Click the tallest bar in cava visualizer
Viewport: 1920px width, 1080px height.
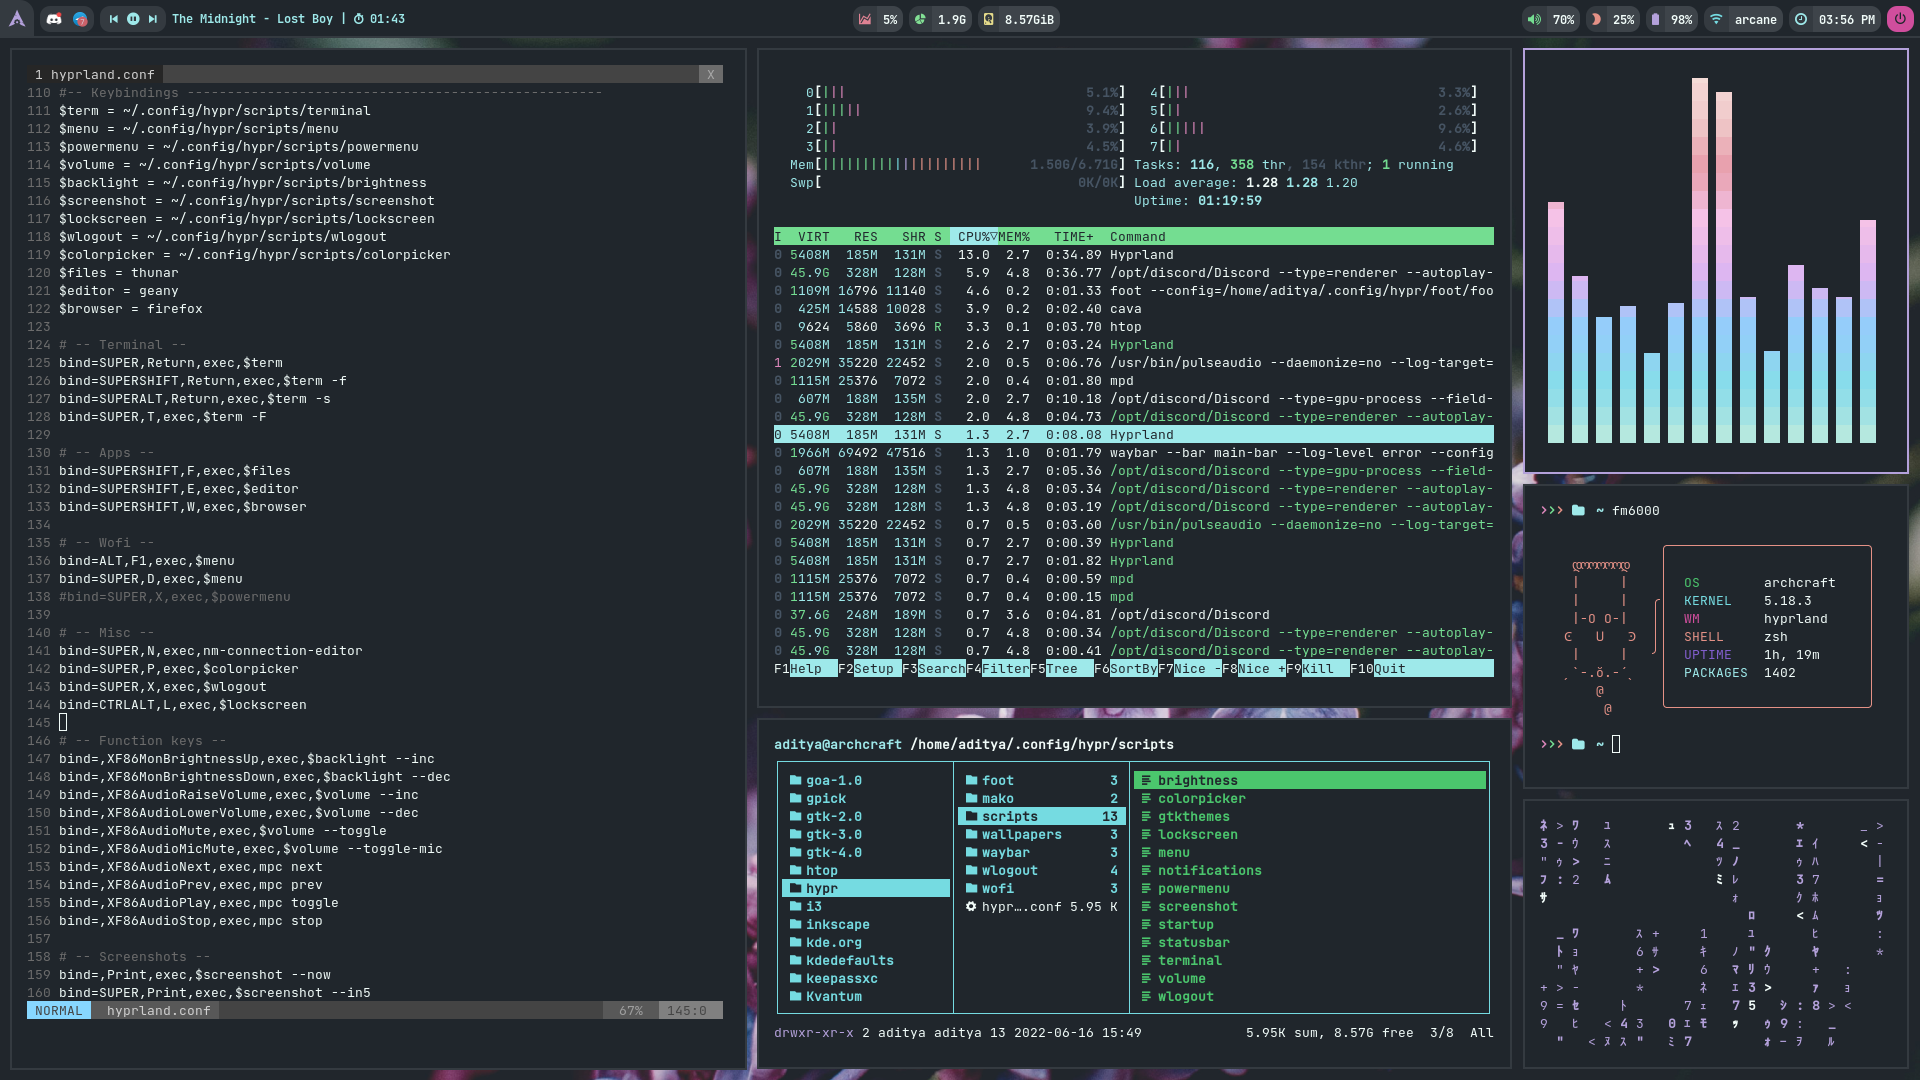[x=1700, y=260]
